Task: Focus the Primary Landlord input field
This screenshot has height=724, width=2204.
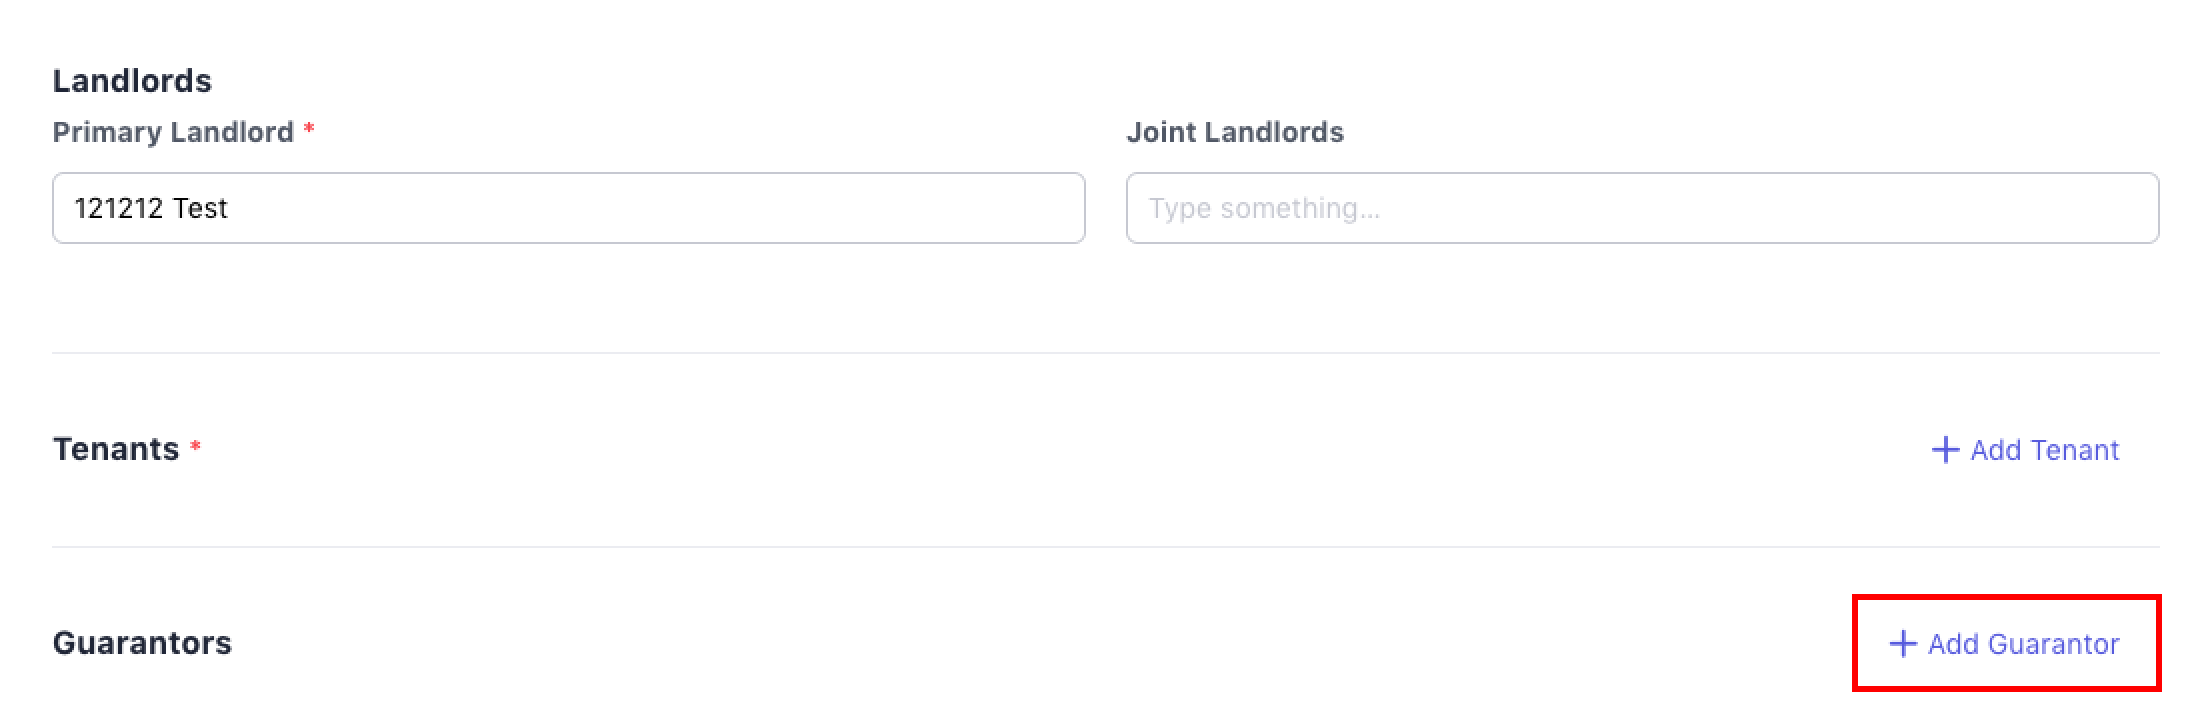Action: point(568,208)
